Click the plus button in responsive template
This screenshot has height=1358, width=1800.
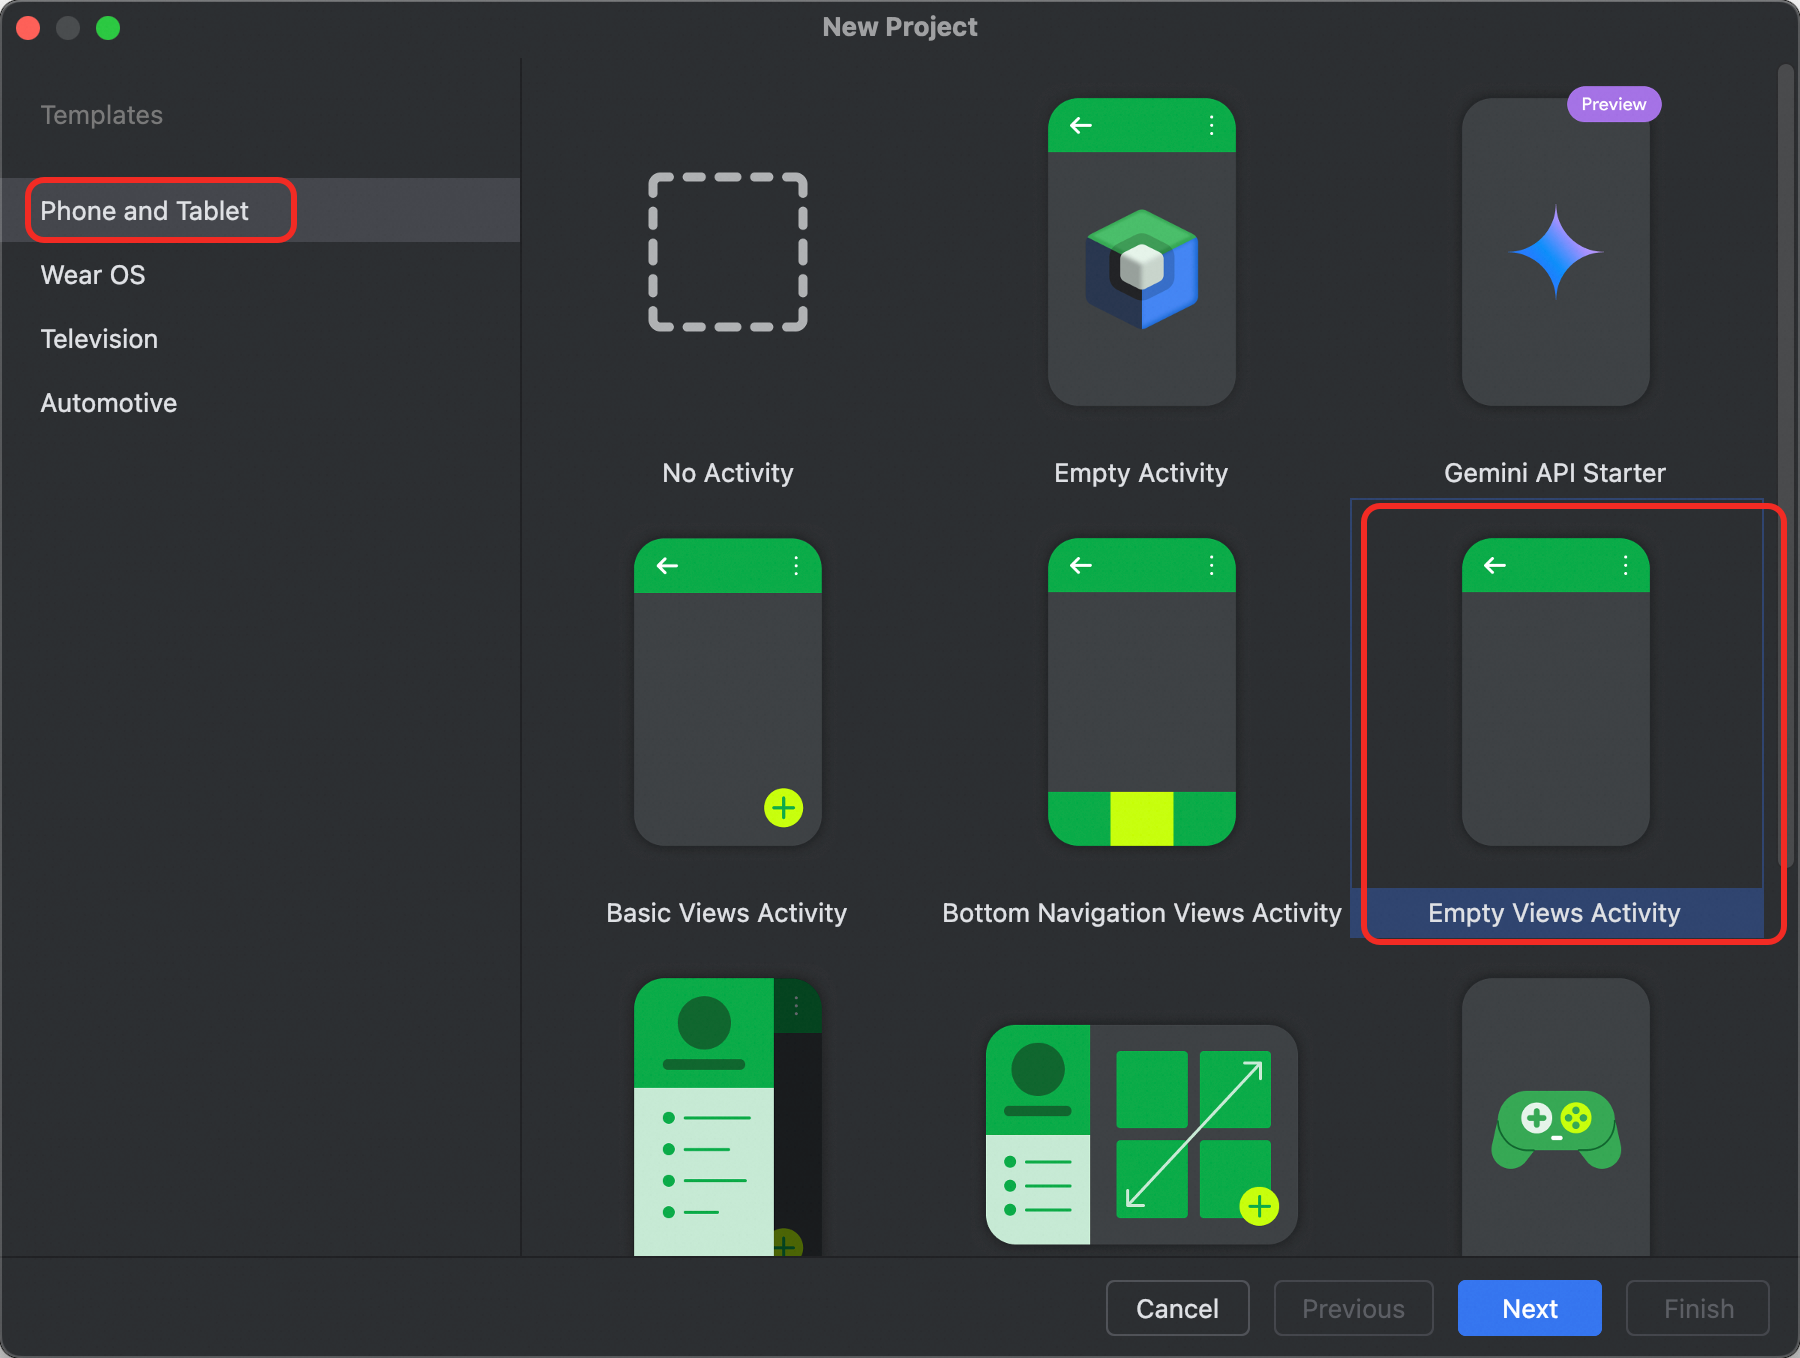pos(1259,1206)
